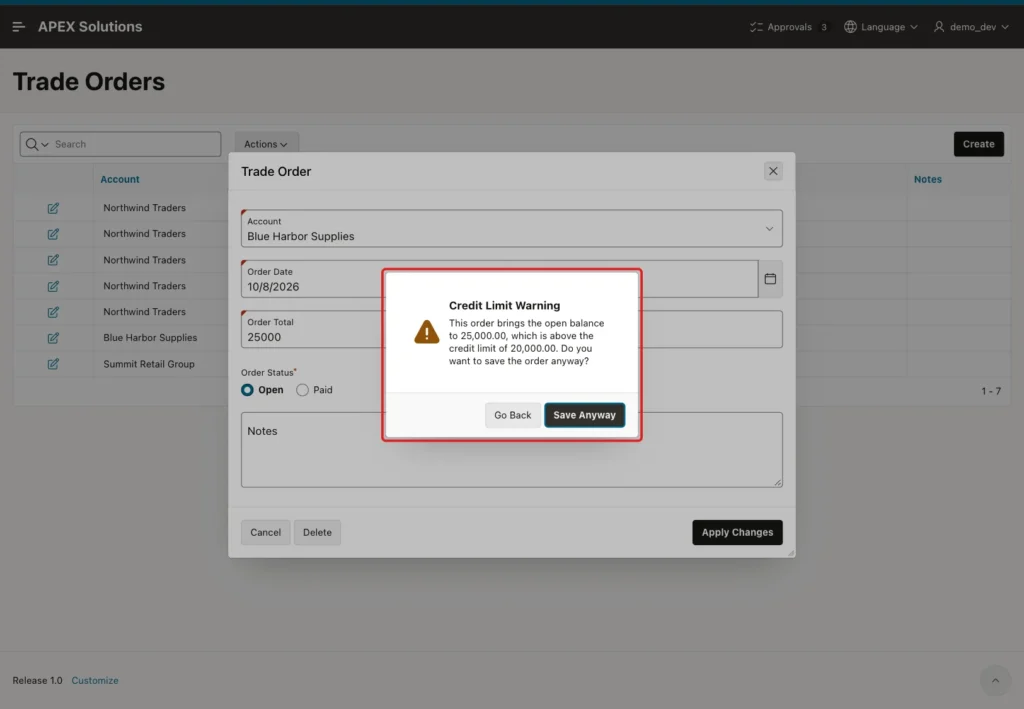Click the Notes text area
The width and height of the screenshot is (1024, 709).
coord(511,450)
